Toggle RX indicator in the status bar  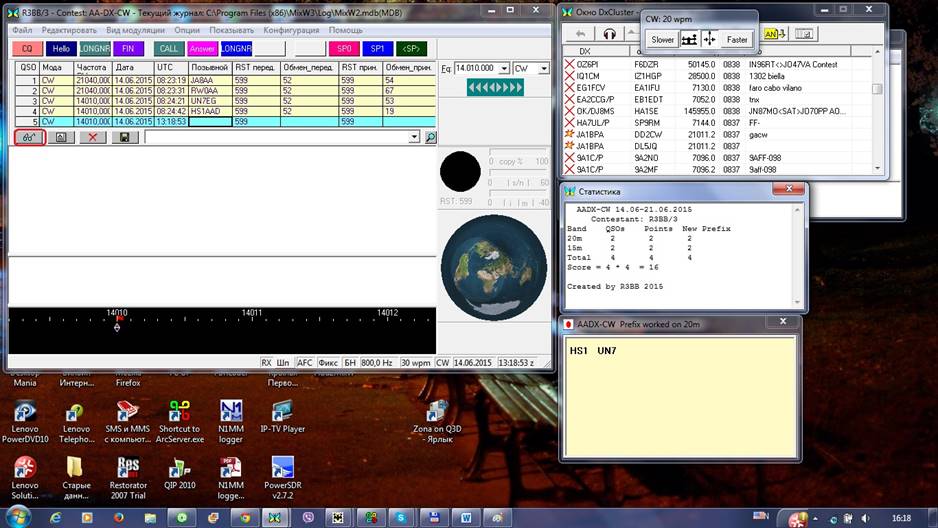click(x=266, y=363)
